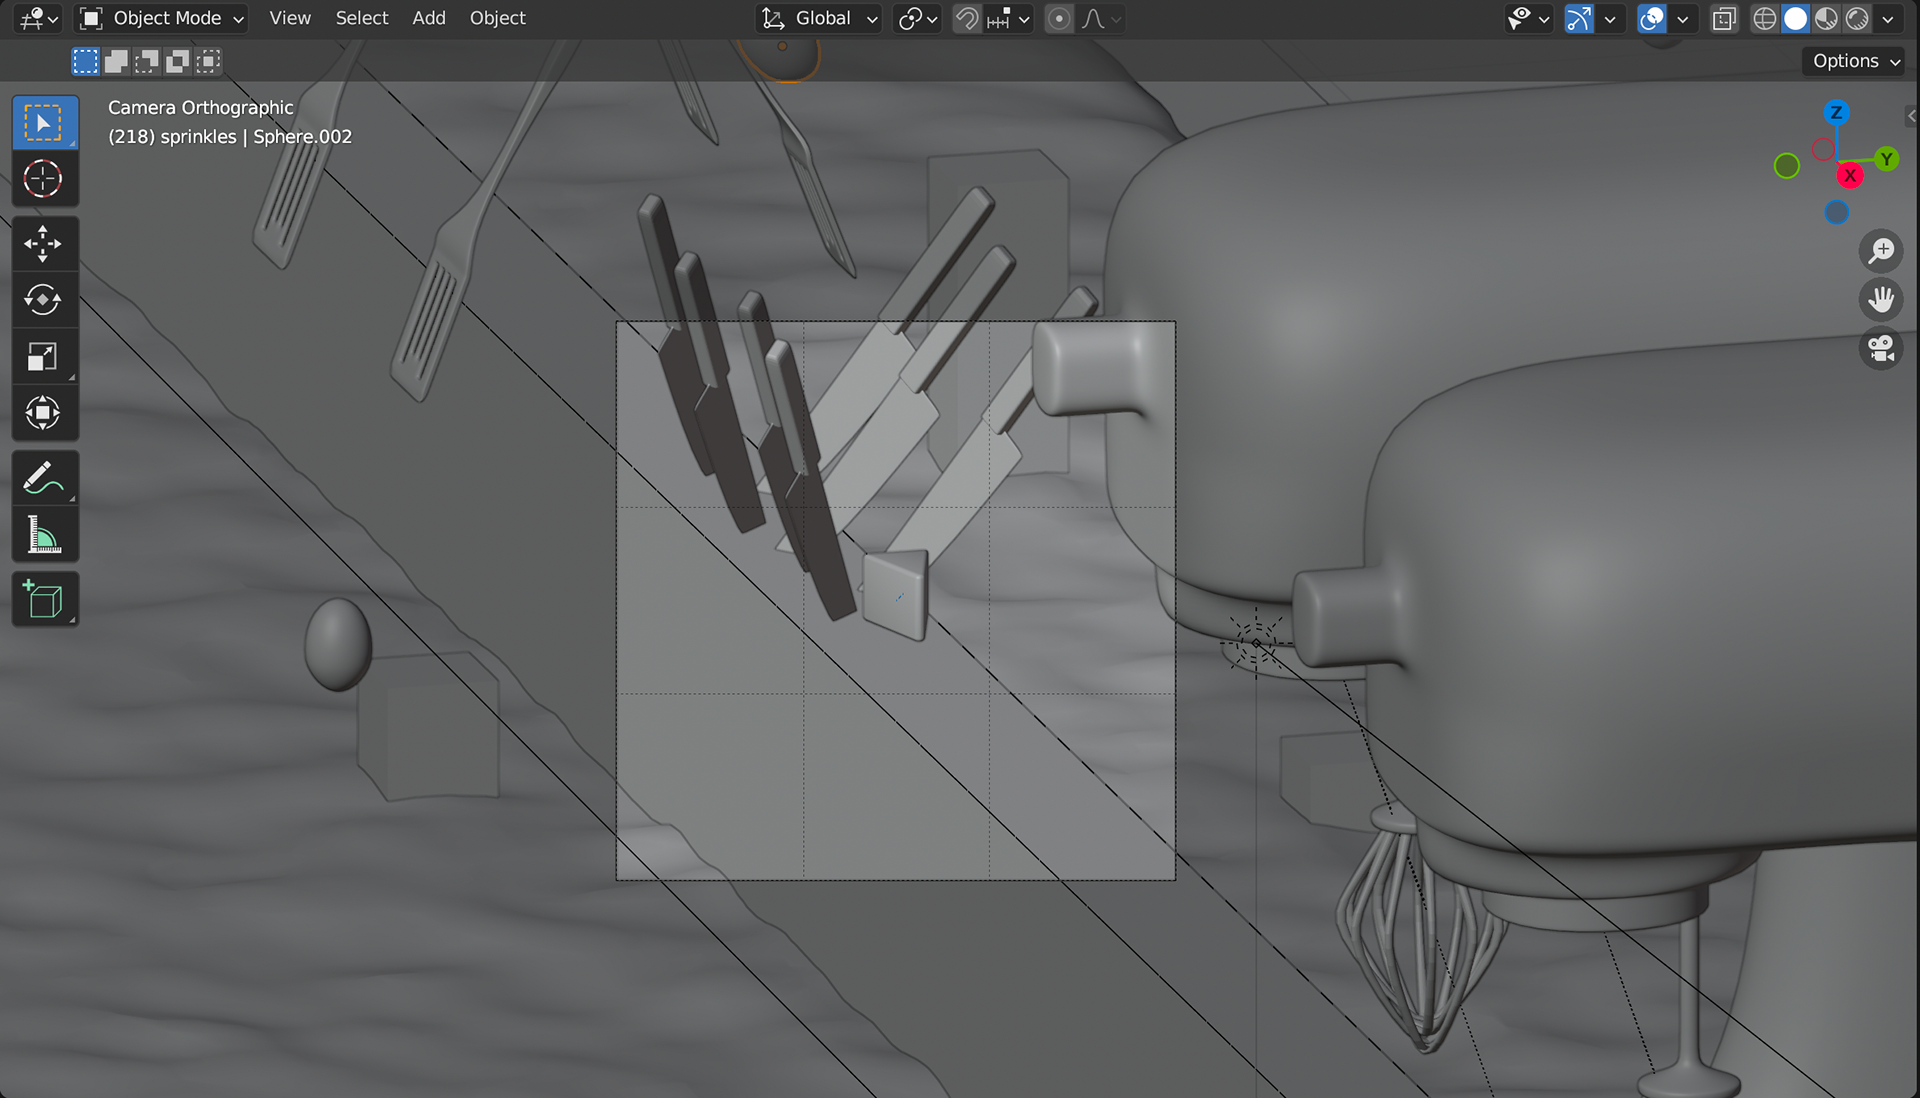1920x1098 pixels.
Task: Align view to Z axis gizmo
Action: coord(1836,113)
